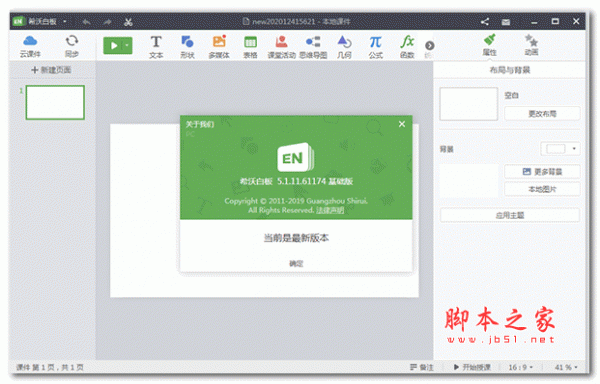Click the redo arrow in title bar
Image resolution: width=600 pixels, height=384 pixels.
[108, 22]
